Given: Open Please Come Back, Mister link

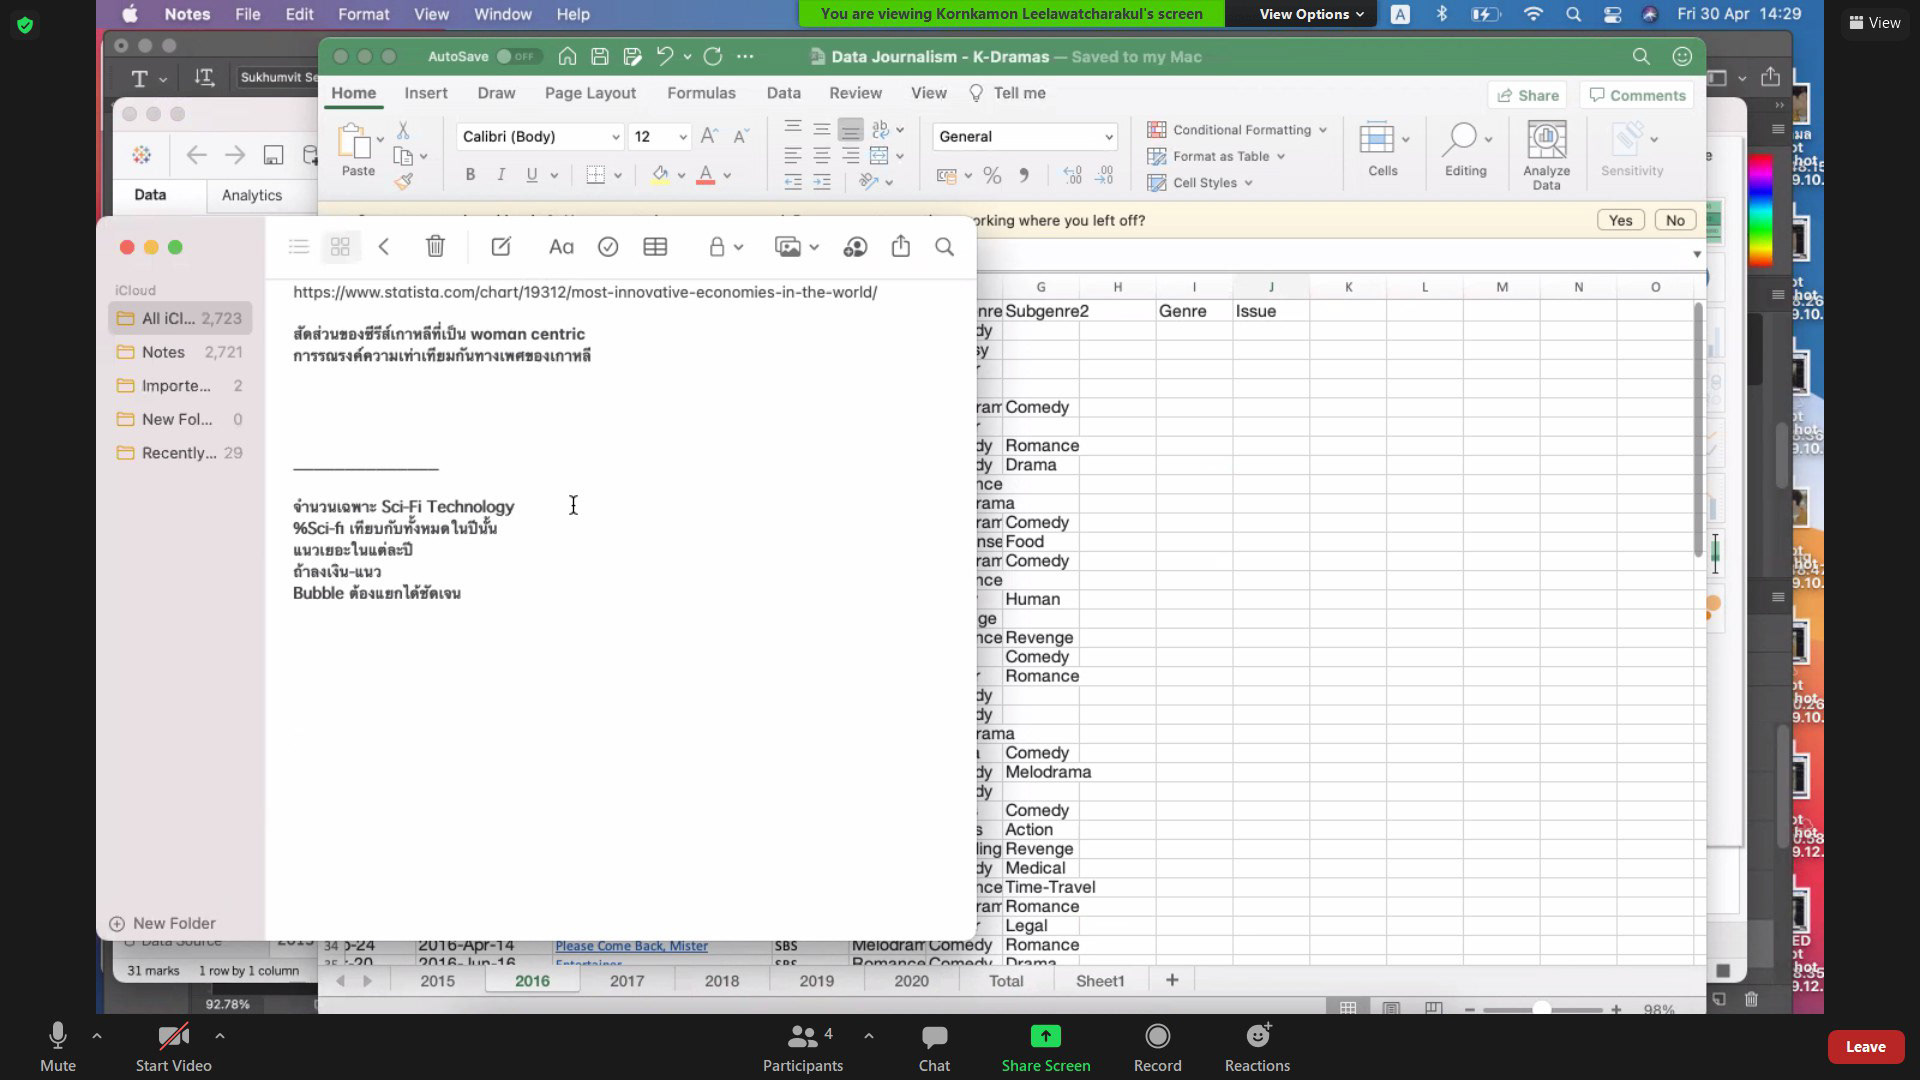Looking at the screenshot, I should [x=631, y=946].
